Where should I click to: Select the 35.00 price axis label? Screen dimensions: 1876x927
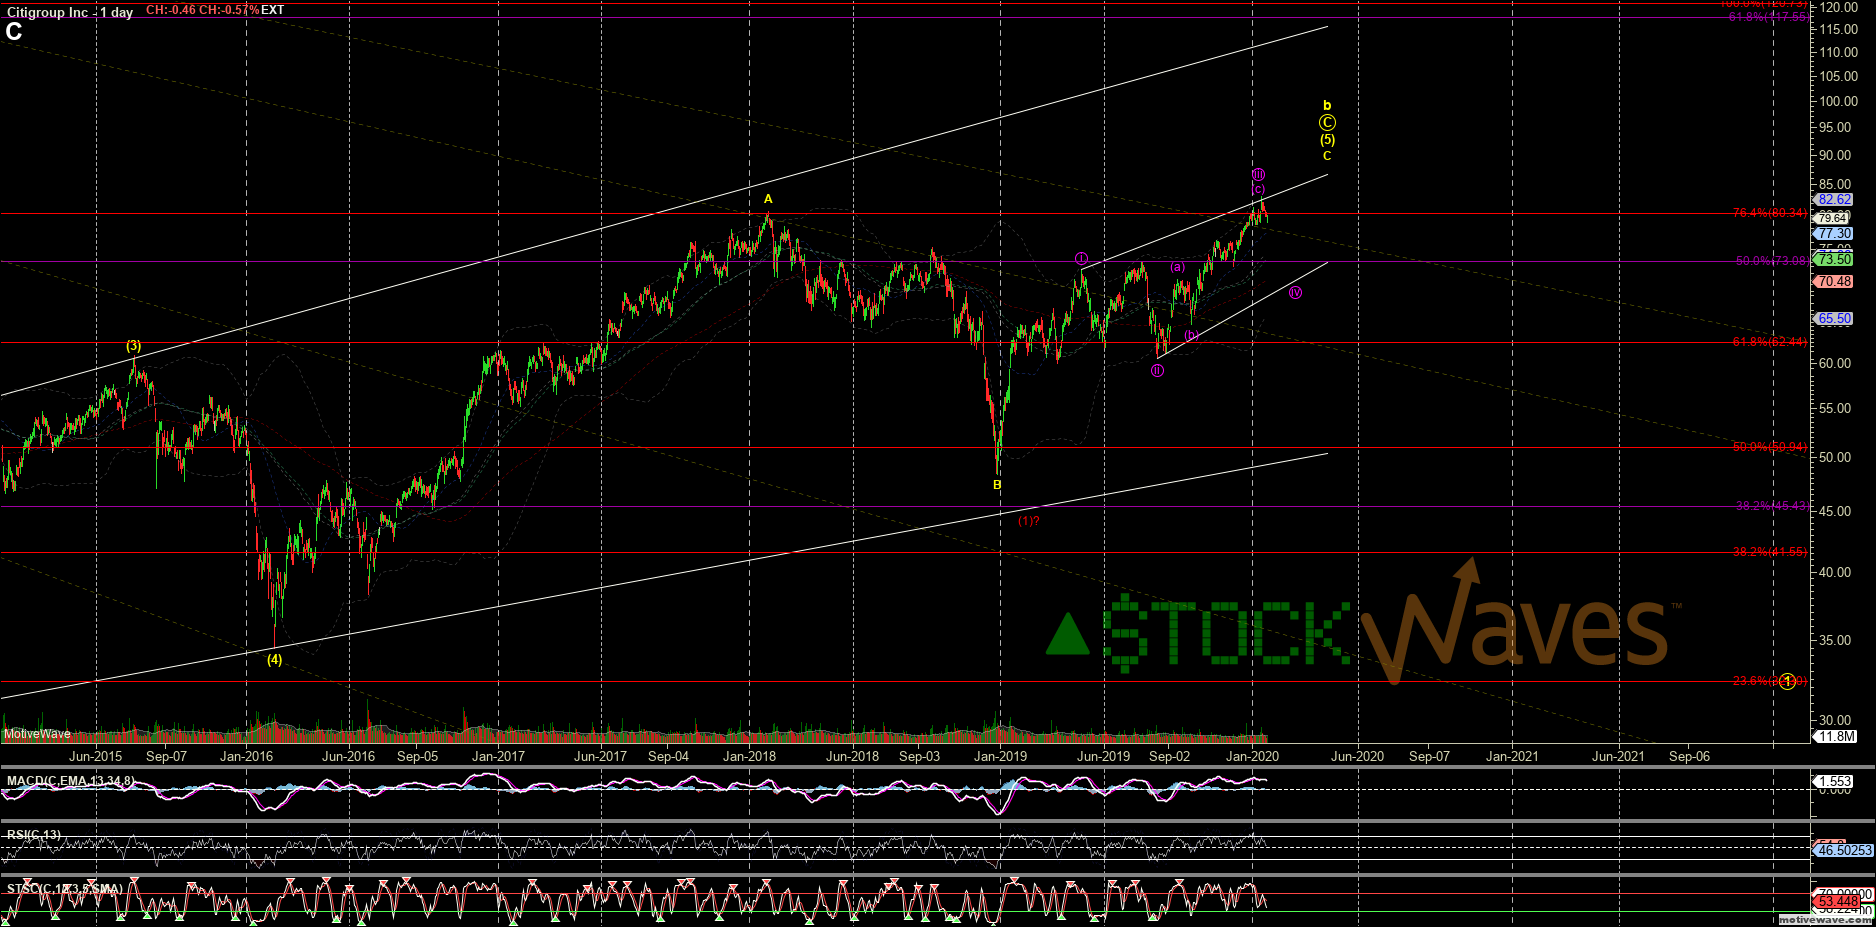[1835, 640]
